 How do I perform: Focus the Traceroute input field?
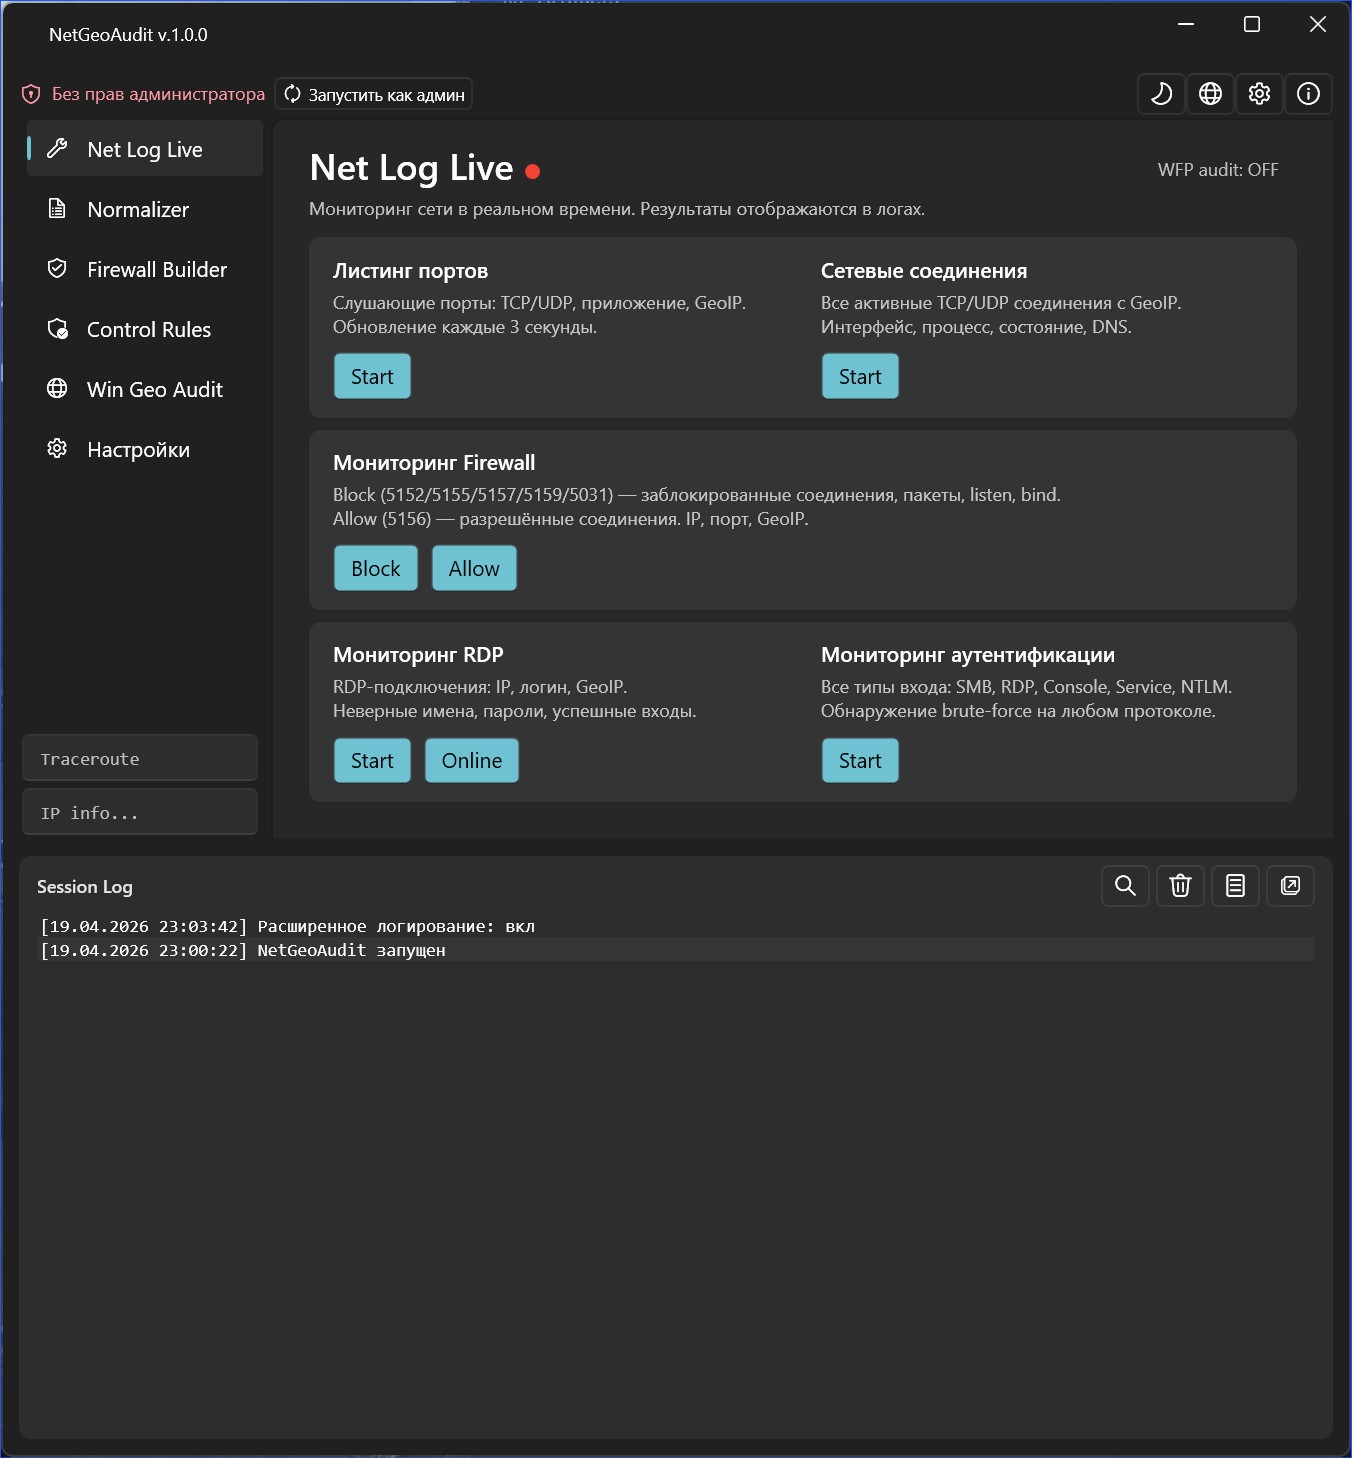pos(140,758)
